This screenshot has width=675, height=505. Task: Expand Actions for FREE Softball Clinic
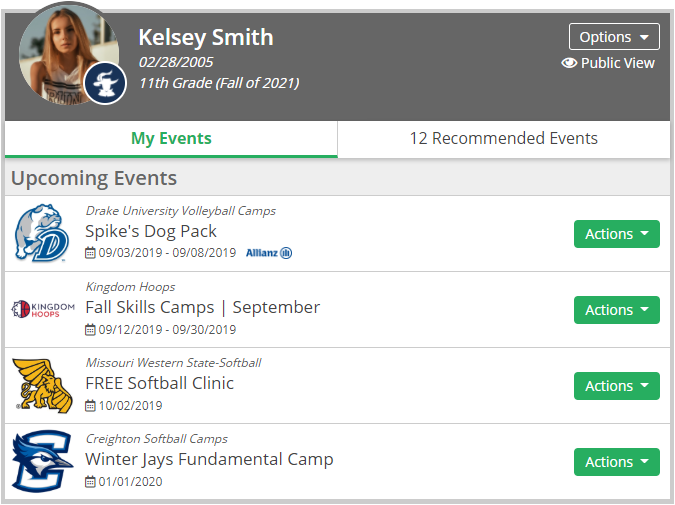click(616, 386)
